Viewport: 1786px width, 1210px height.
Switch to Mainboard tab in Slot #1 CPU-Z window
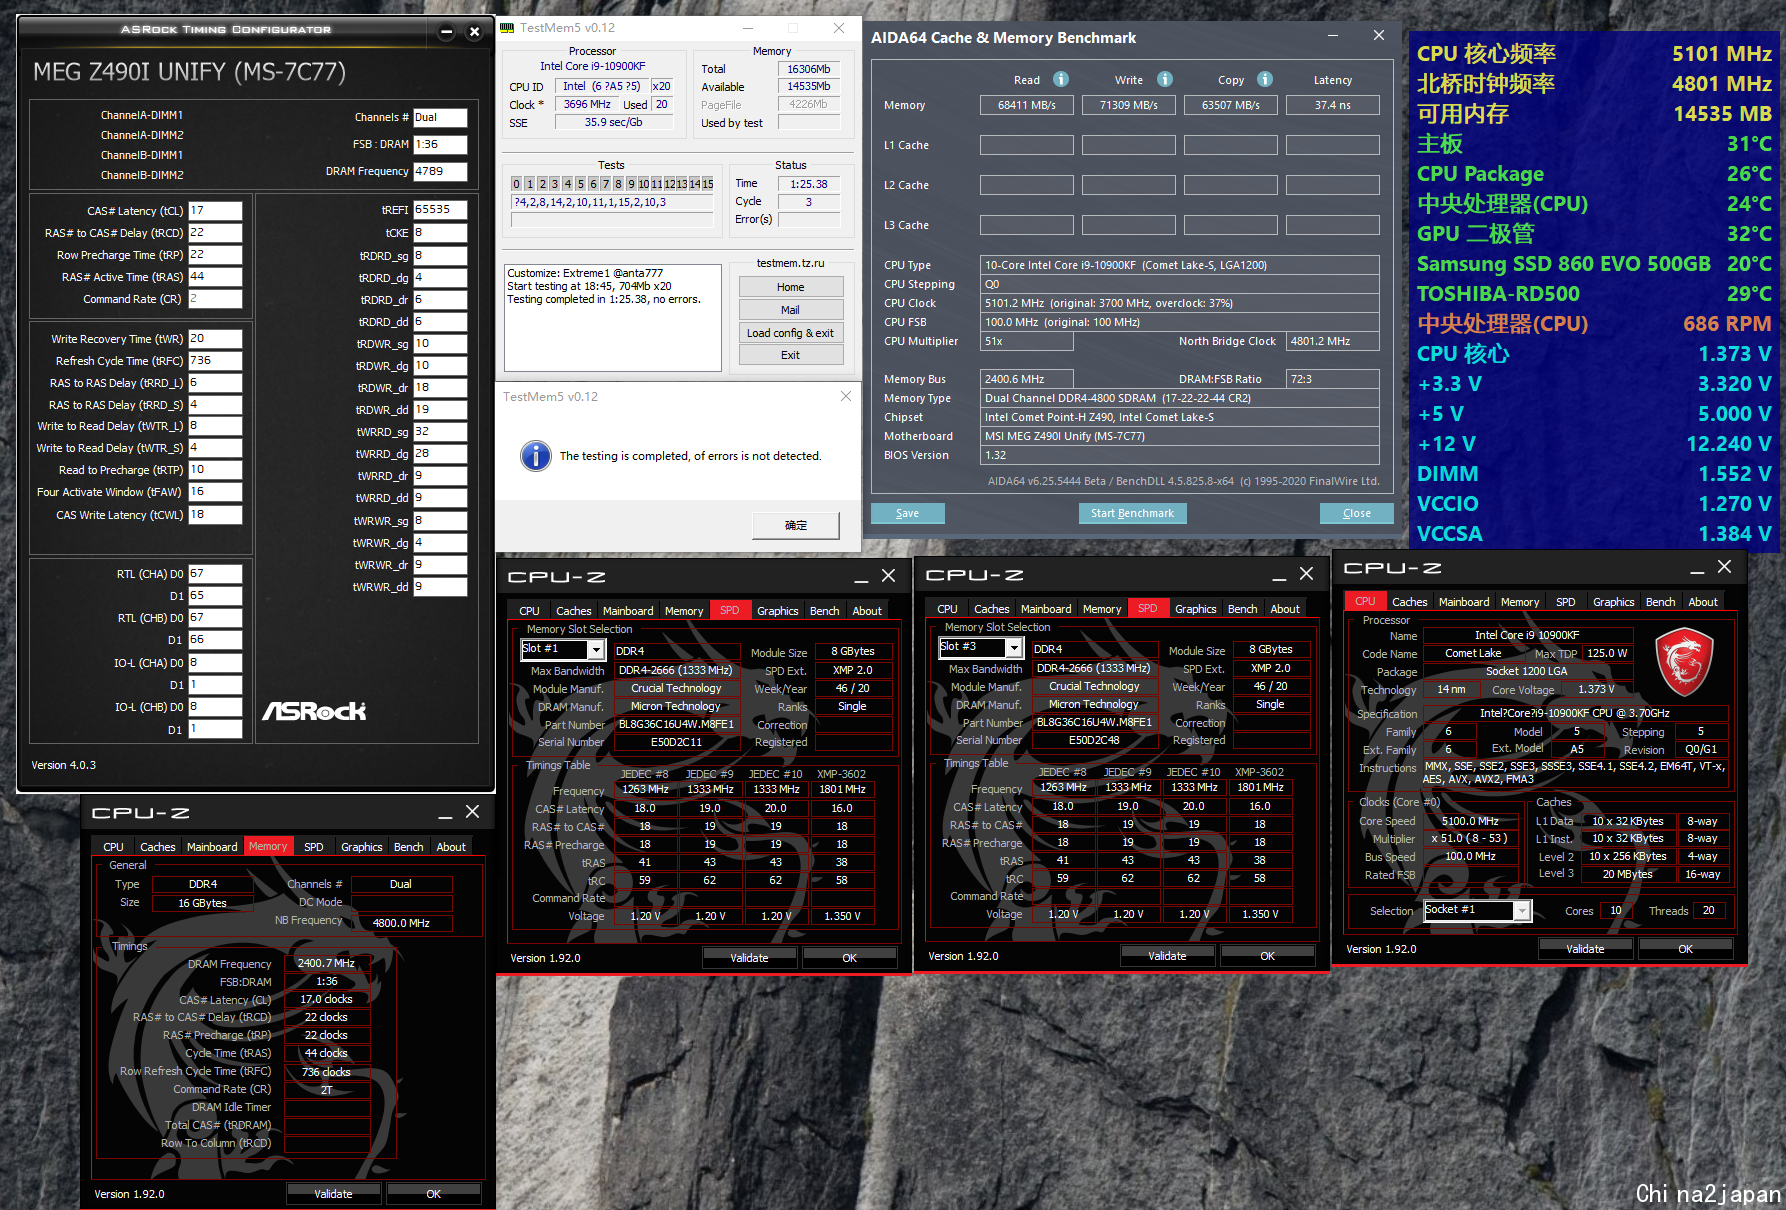628,611
